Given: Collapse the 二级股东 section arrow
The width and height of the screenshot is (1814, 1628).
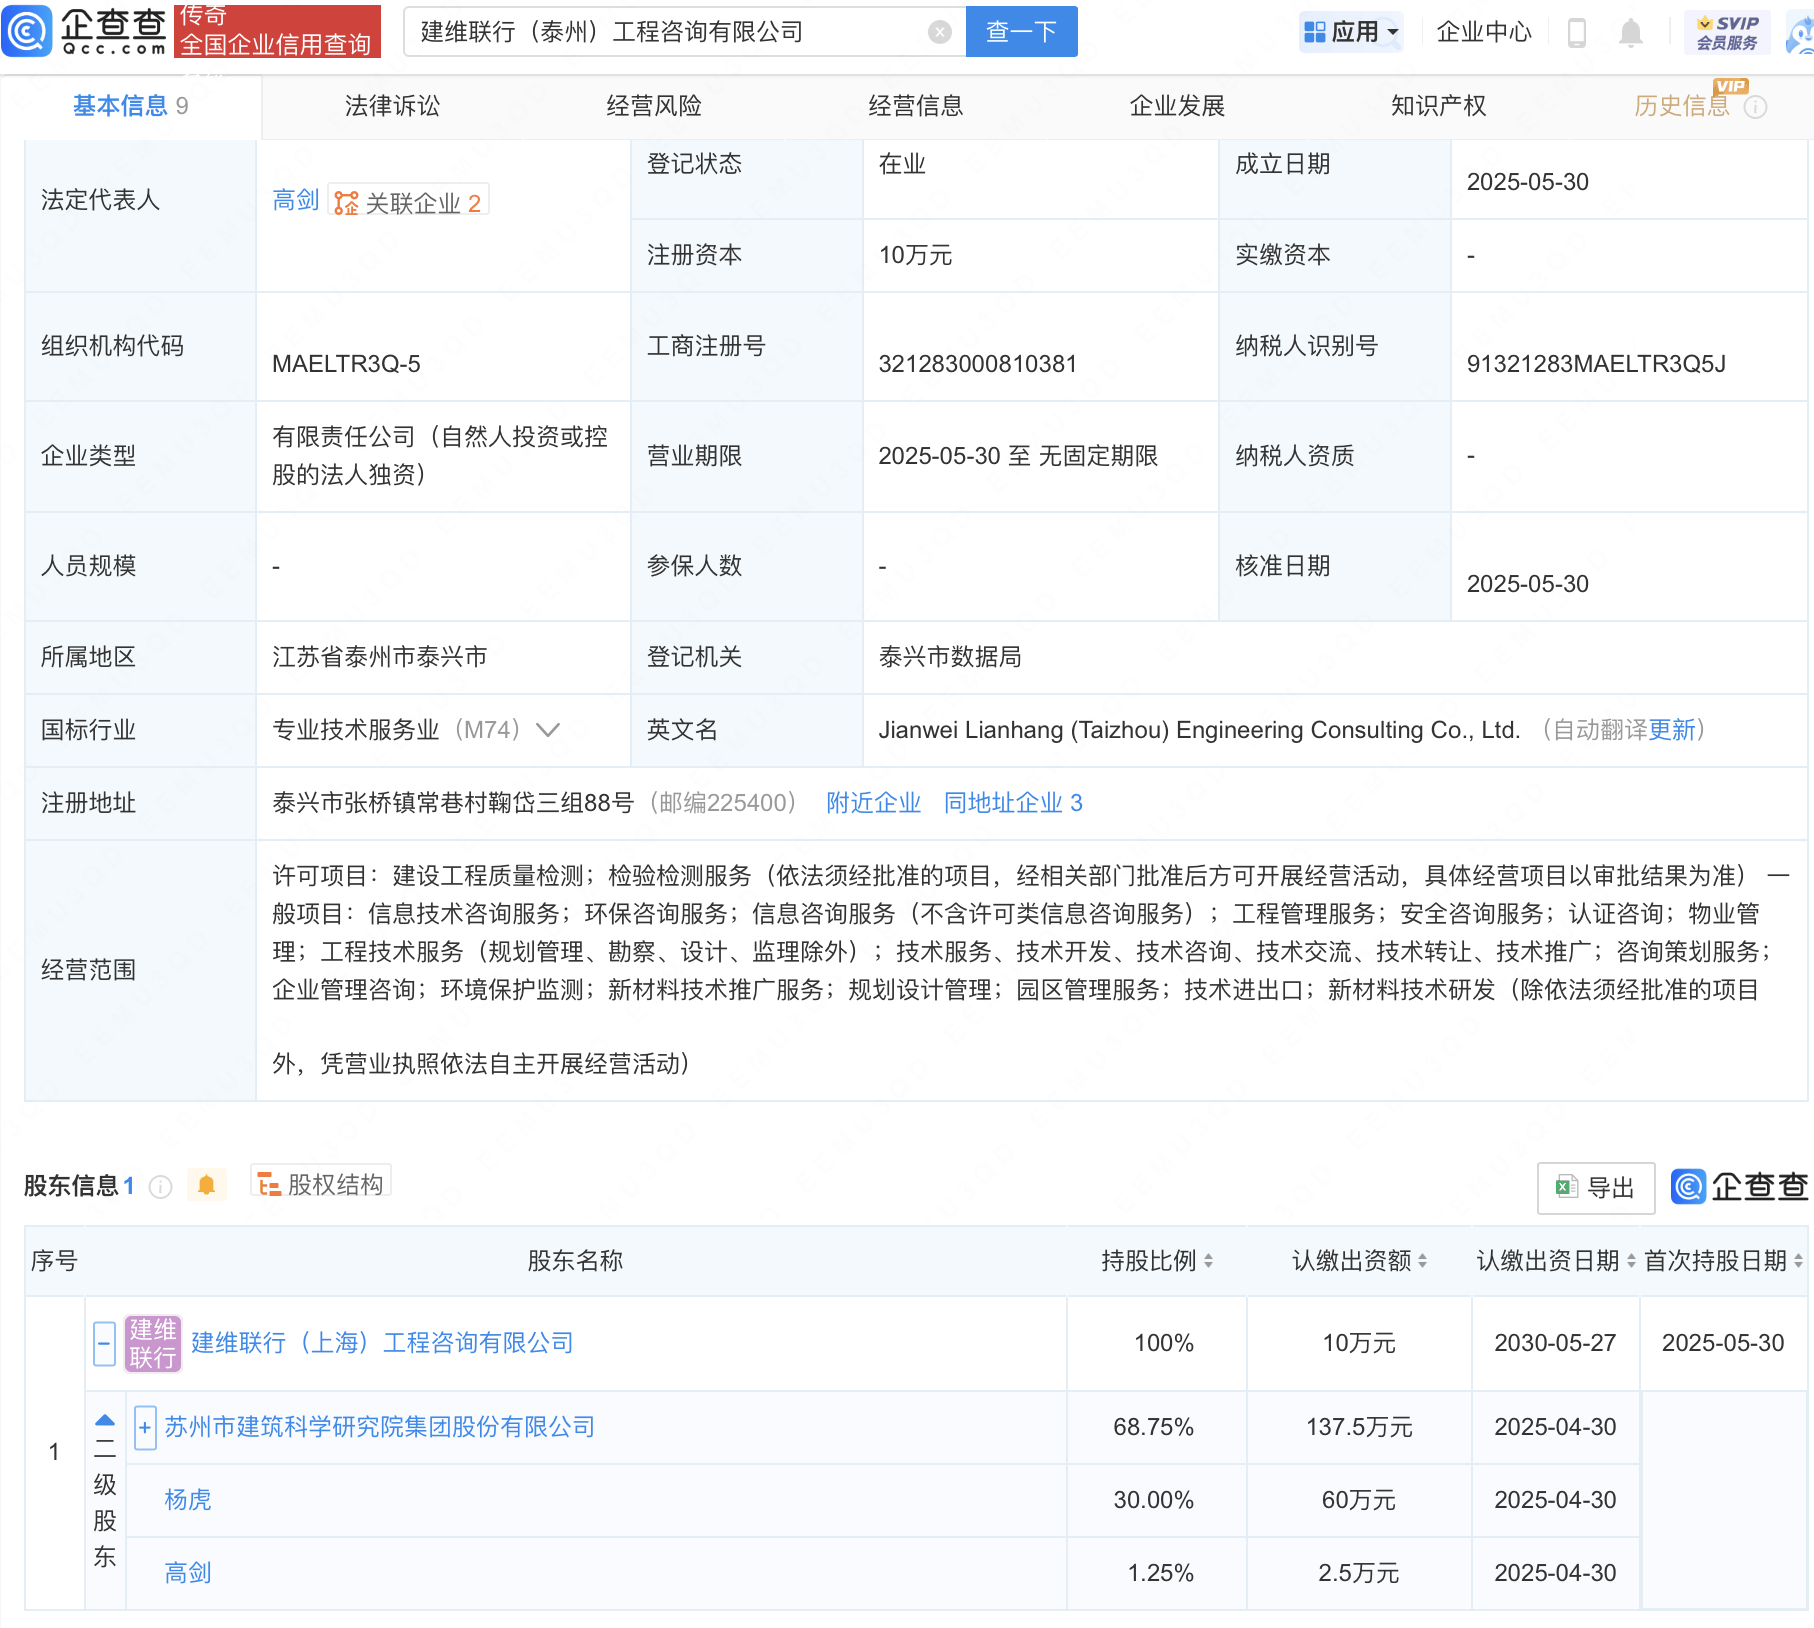Looking at the screenshot, I should (x=105, y=1420).
